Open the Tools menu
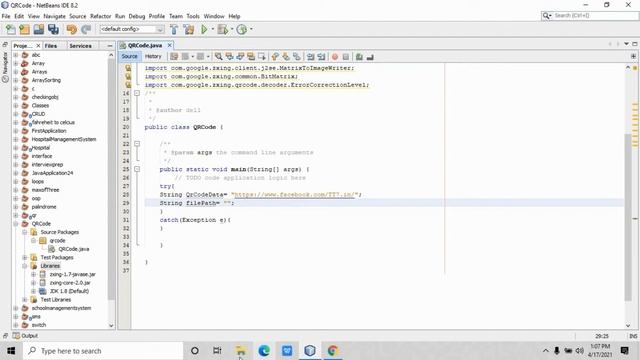 click(193, 16)
